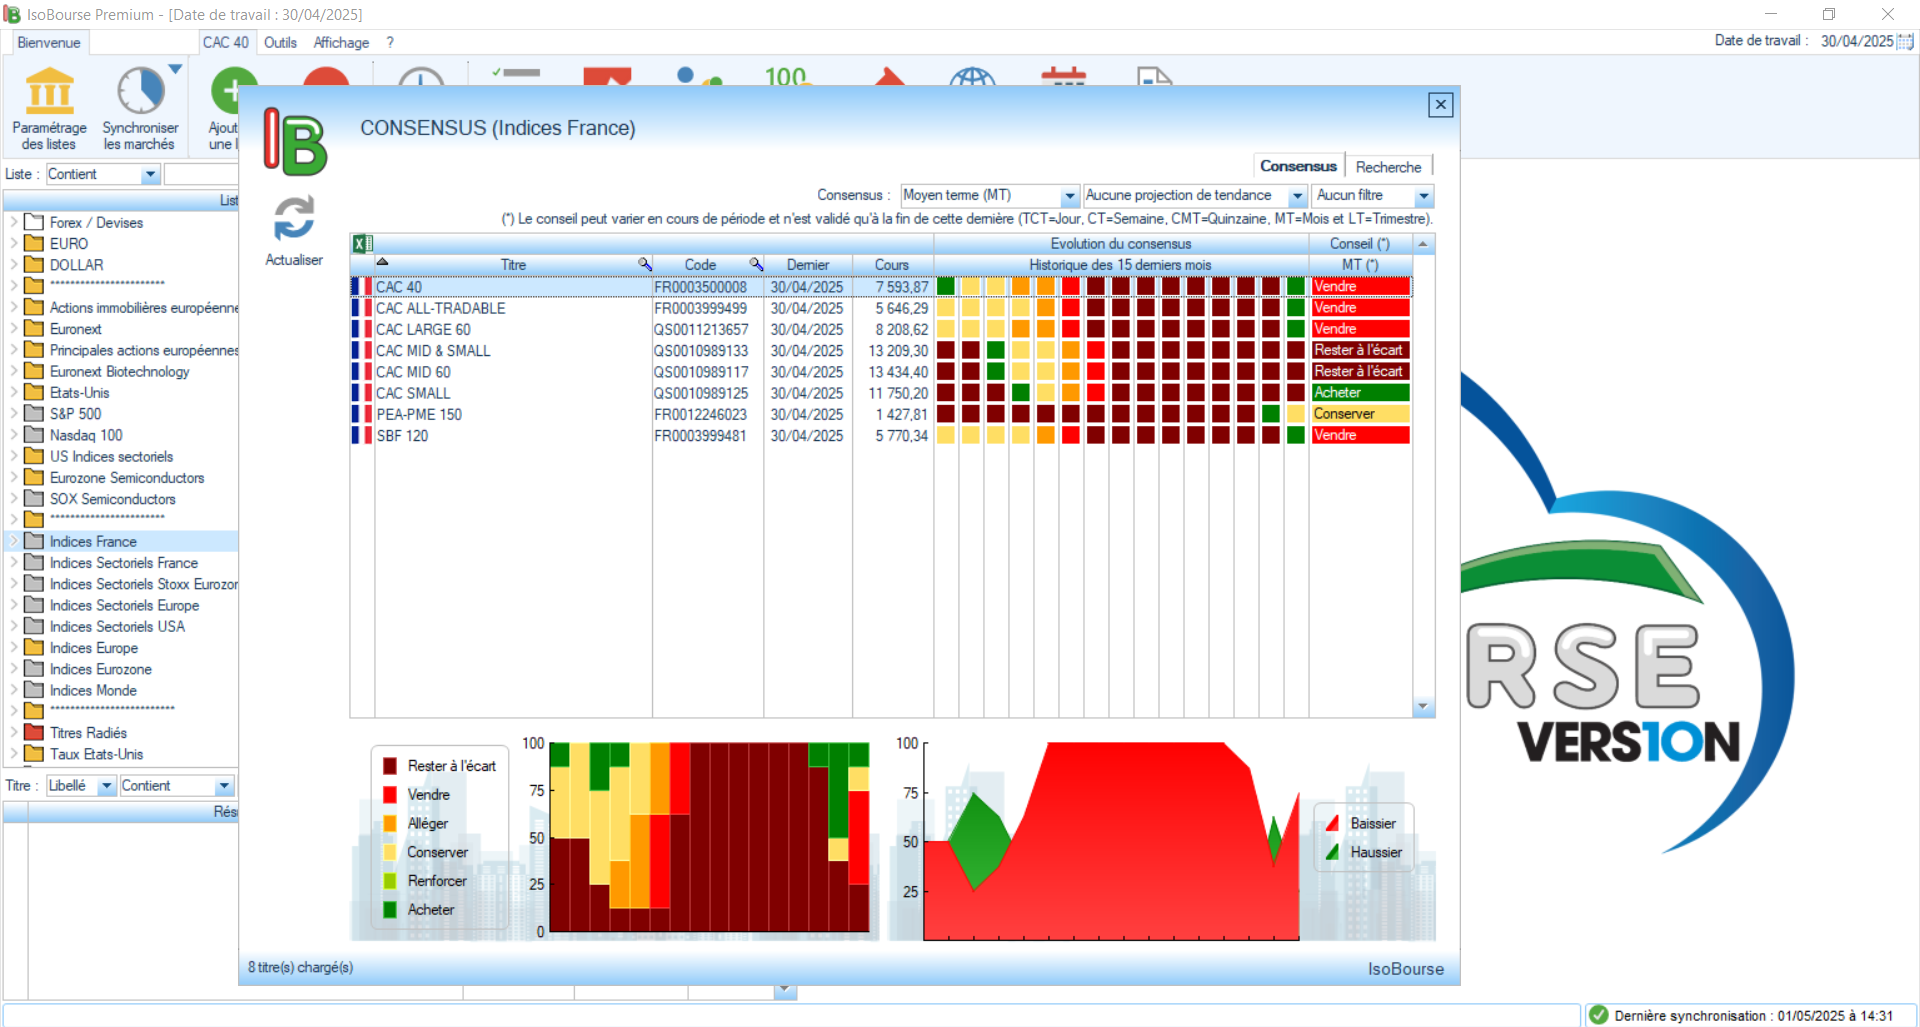
Task: Select the Consensus tab
Action: click(1298, 166)
